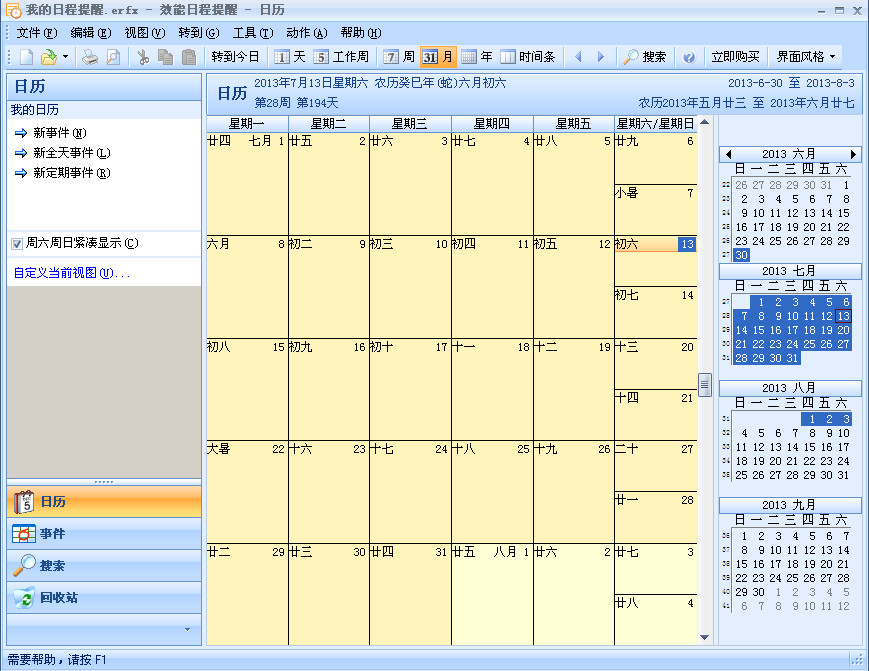Click the open folder toolbar icon
869x671 pixels.
pos(49,57)
